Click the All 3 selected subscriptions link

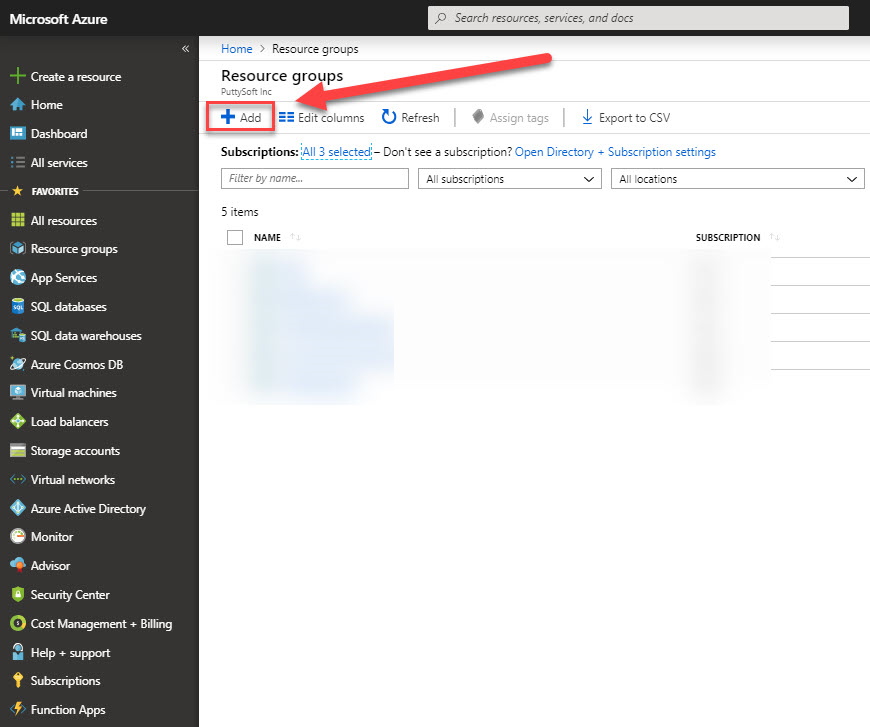336,152
